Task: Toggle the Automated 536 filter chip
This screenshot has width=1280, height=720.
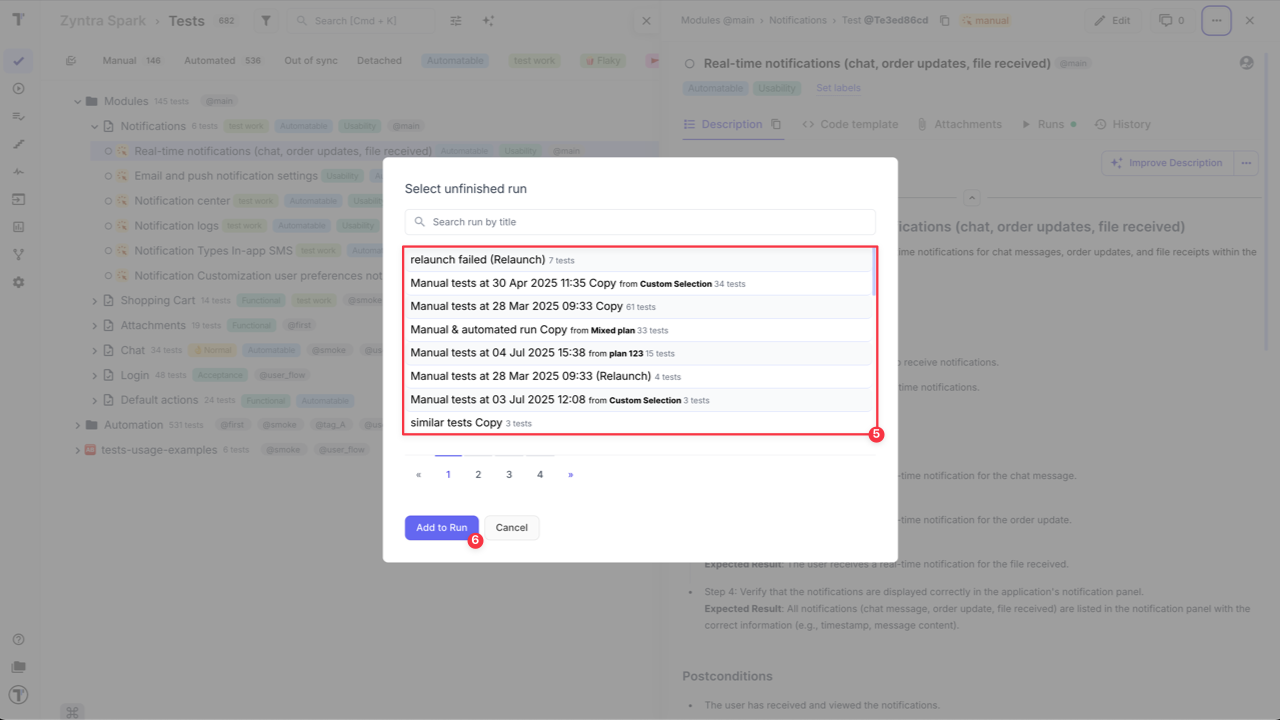Action: (x=222, y=60)
